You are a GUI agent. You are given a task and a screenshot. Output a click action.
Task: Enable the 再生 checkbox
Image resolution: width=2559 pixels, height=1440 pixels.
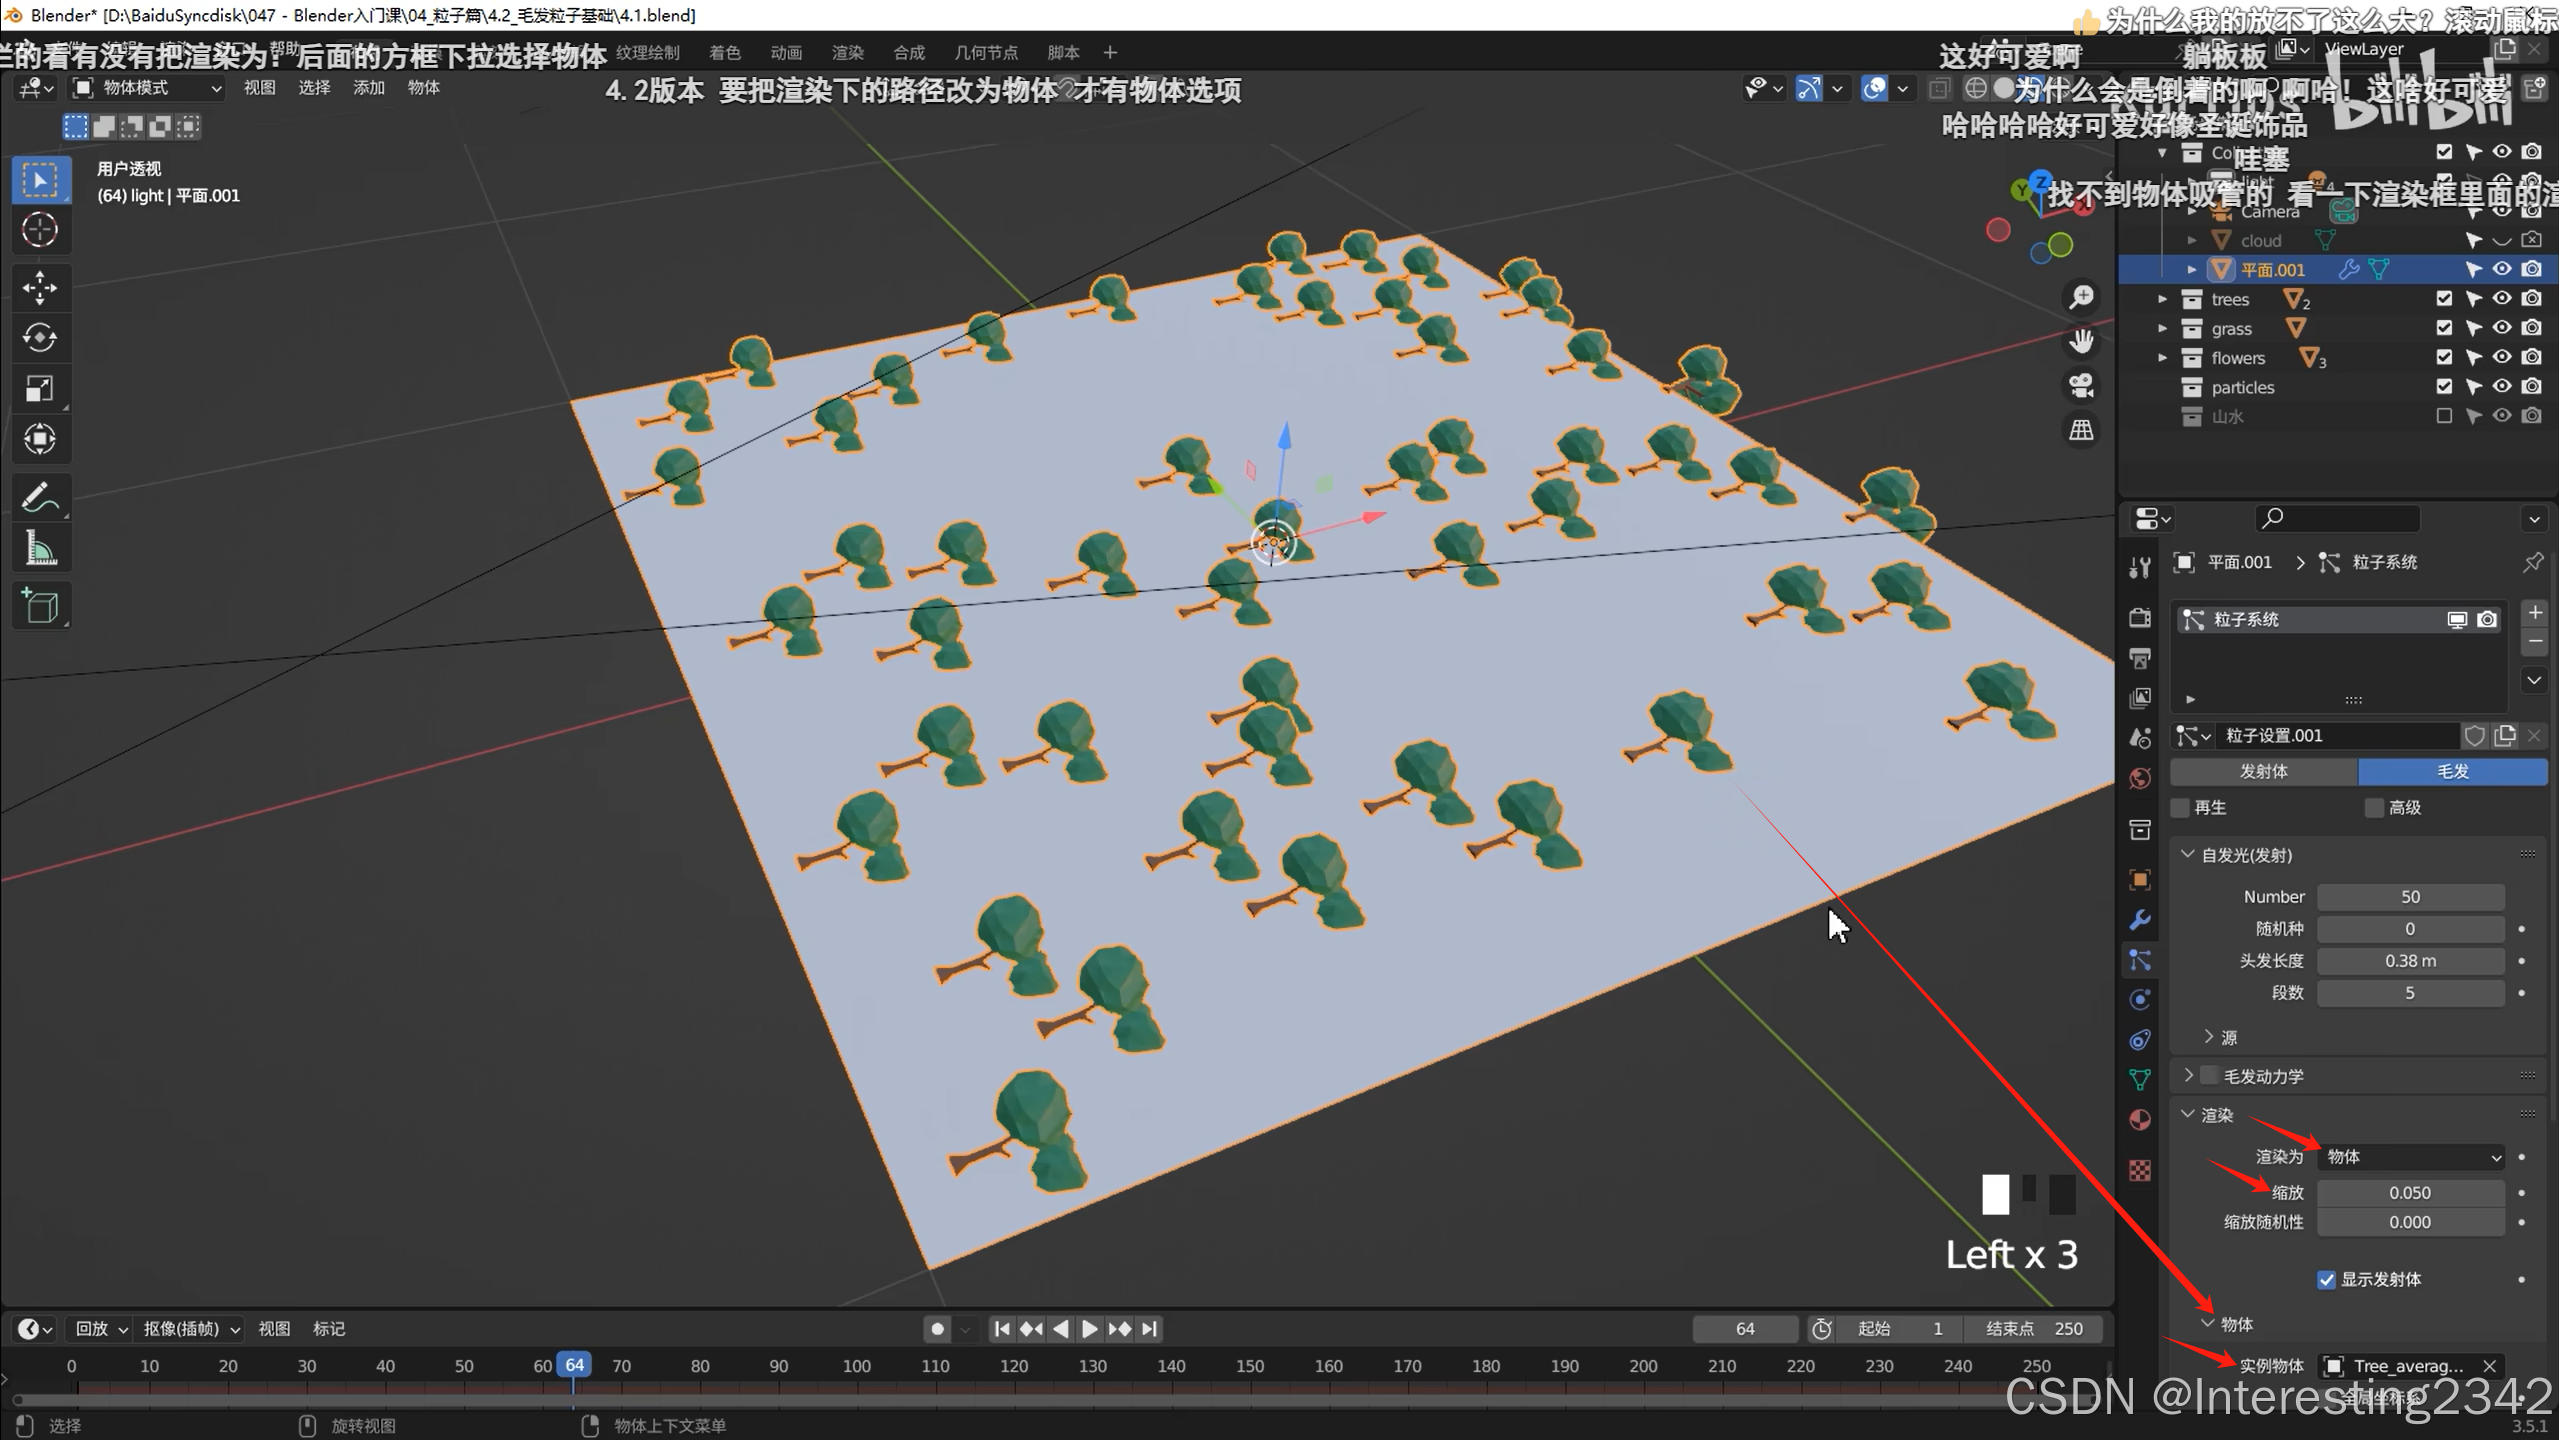tap(2181, 808)
